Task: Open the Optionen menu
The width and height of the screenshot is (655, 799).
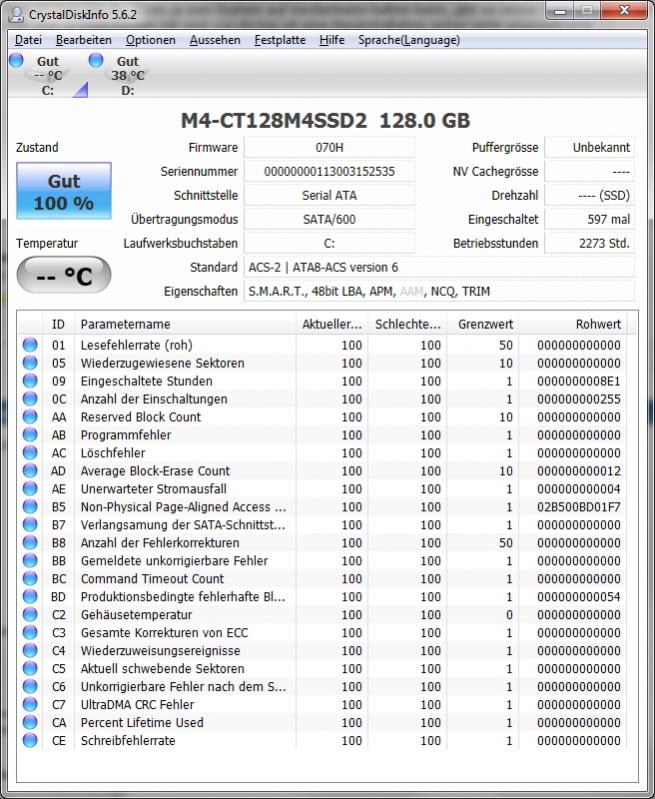Action: coord(150,40)
